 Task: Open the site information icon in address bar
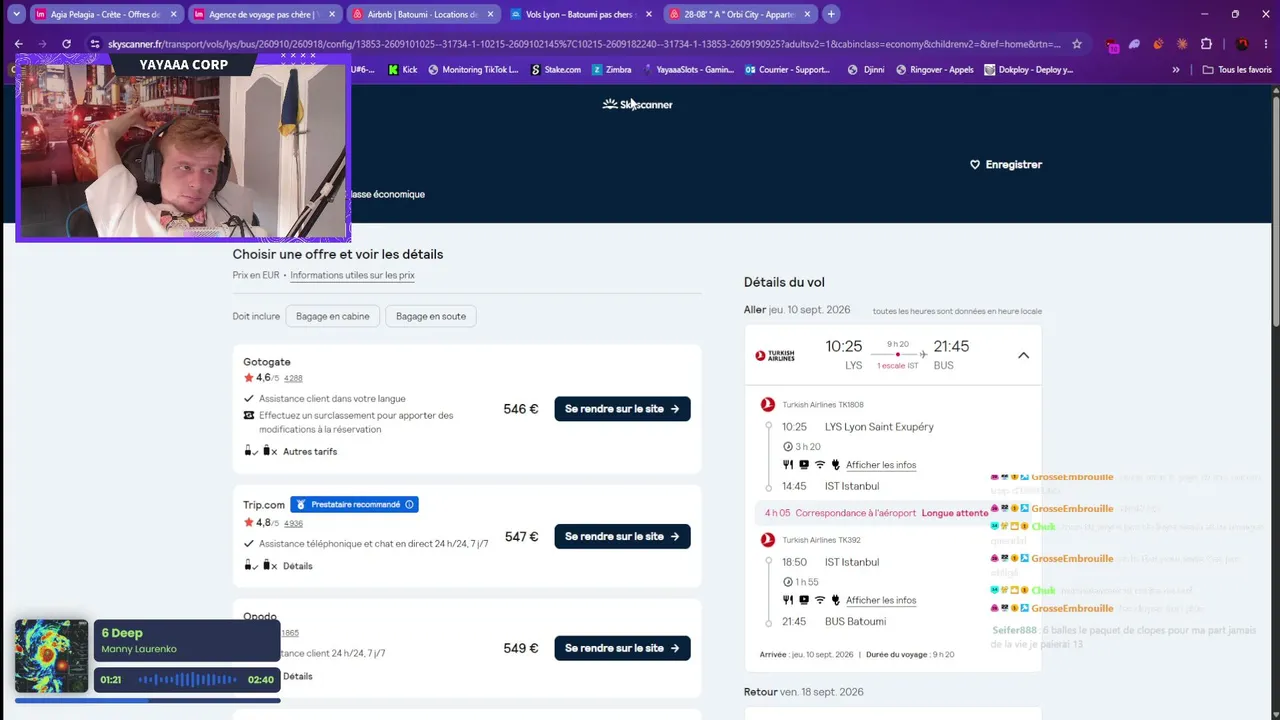coord(94,44)
